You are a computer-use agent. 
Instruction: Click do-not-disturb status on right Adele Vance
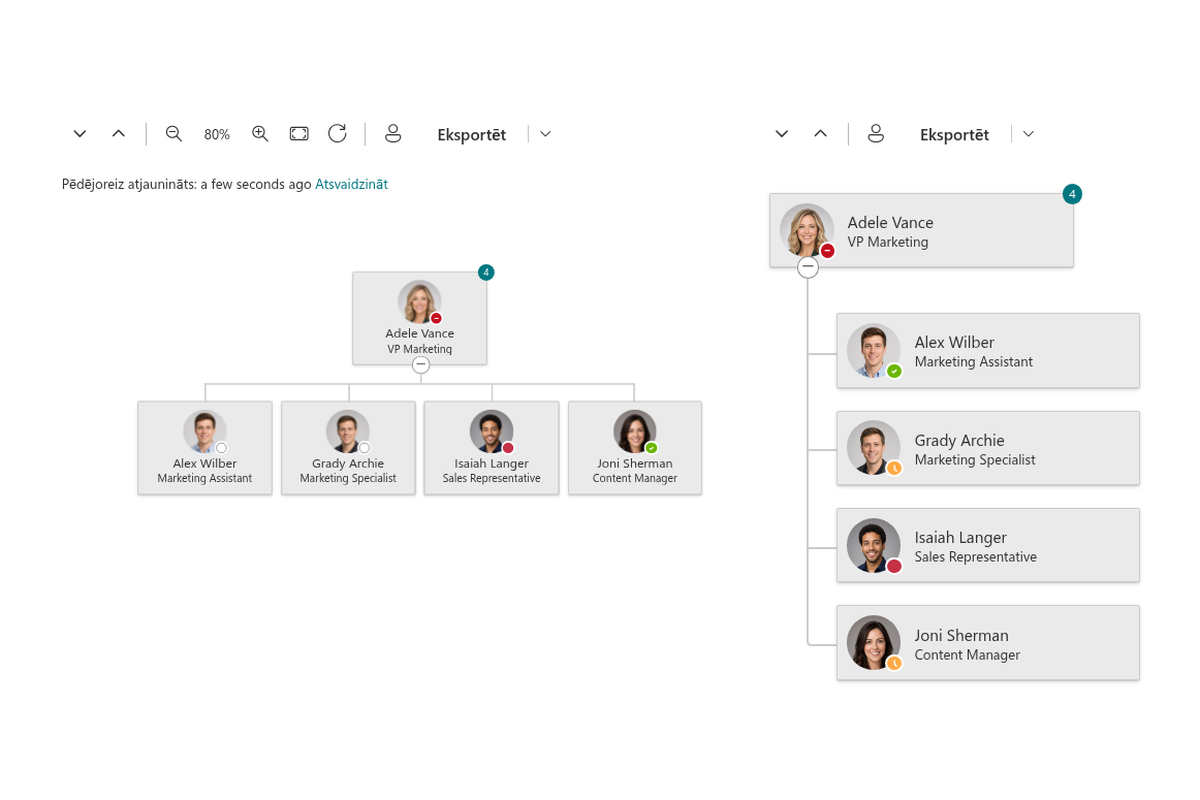pos(828,251)
